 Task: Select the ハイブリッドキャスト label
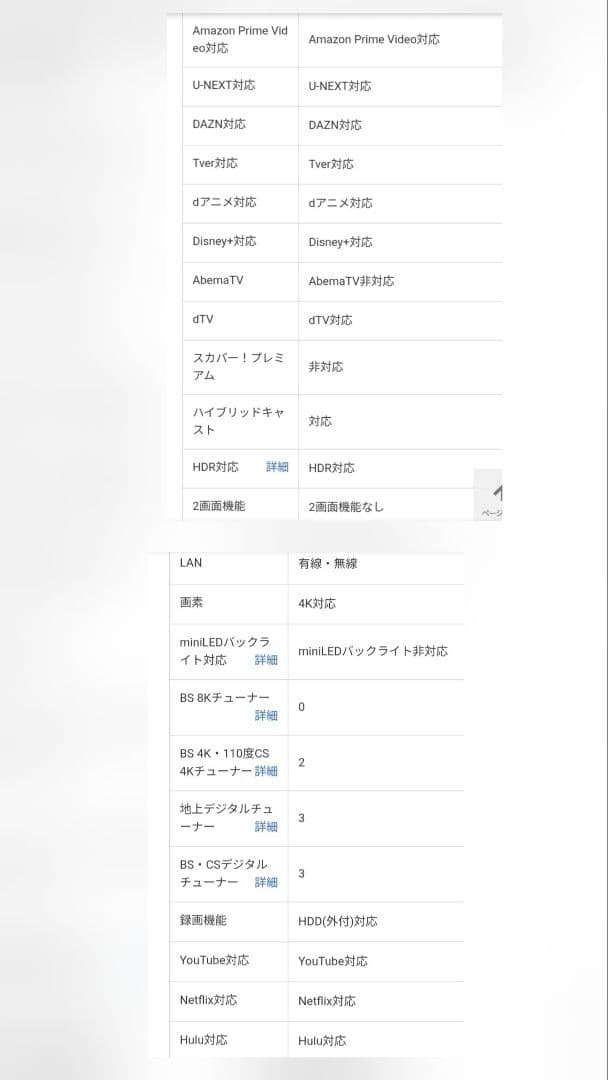point(238,421)
